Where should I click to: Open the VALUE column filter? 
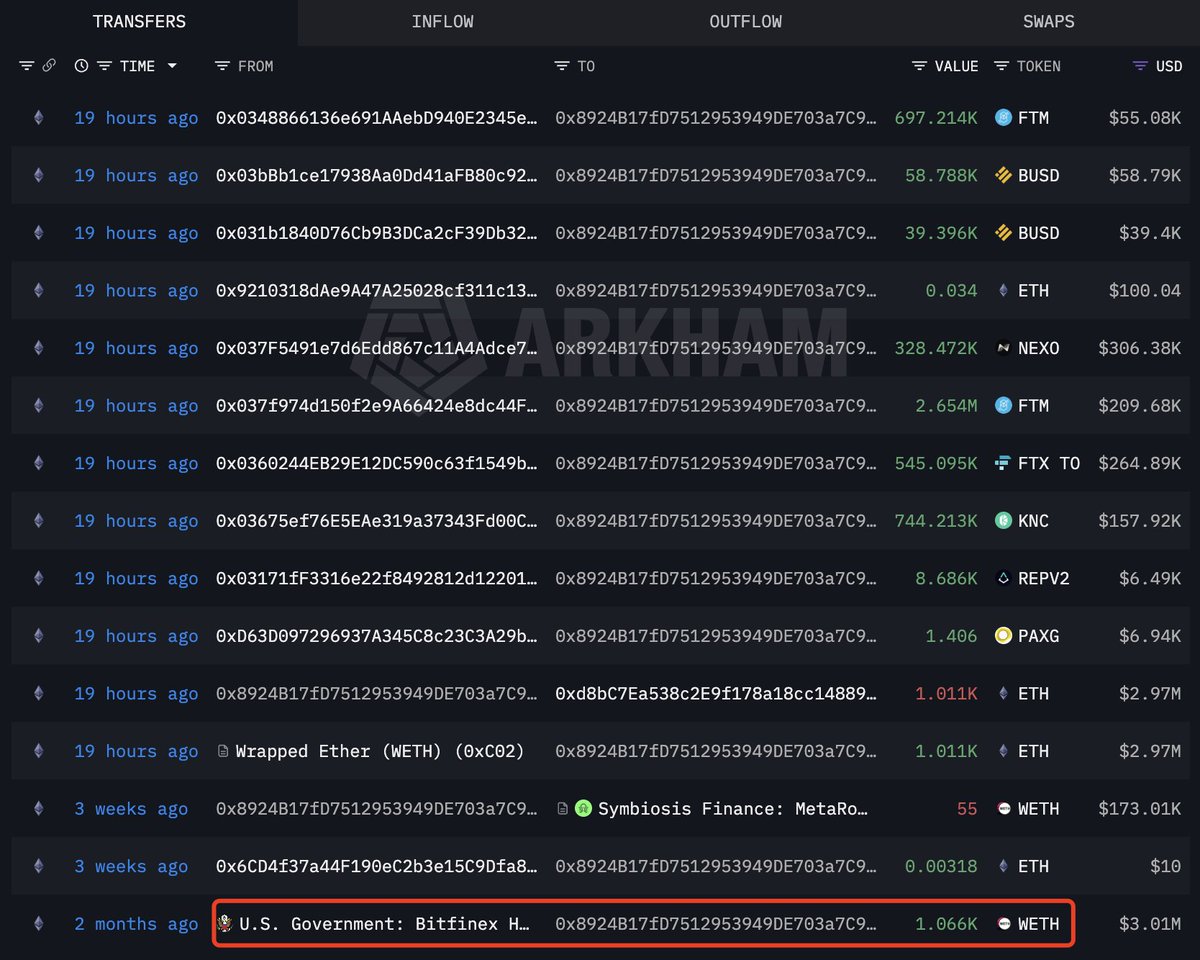click(x=920, y=66)
